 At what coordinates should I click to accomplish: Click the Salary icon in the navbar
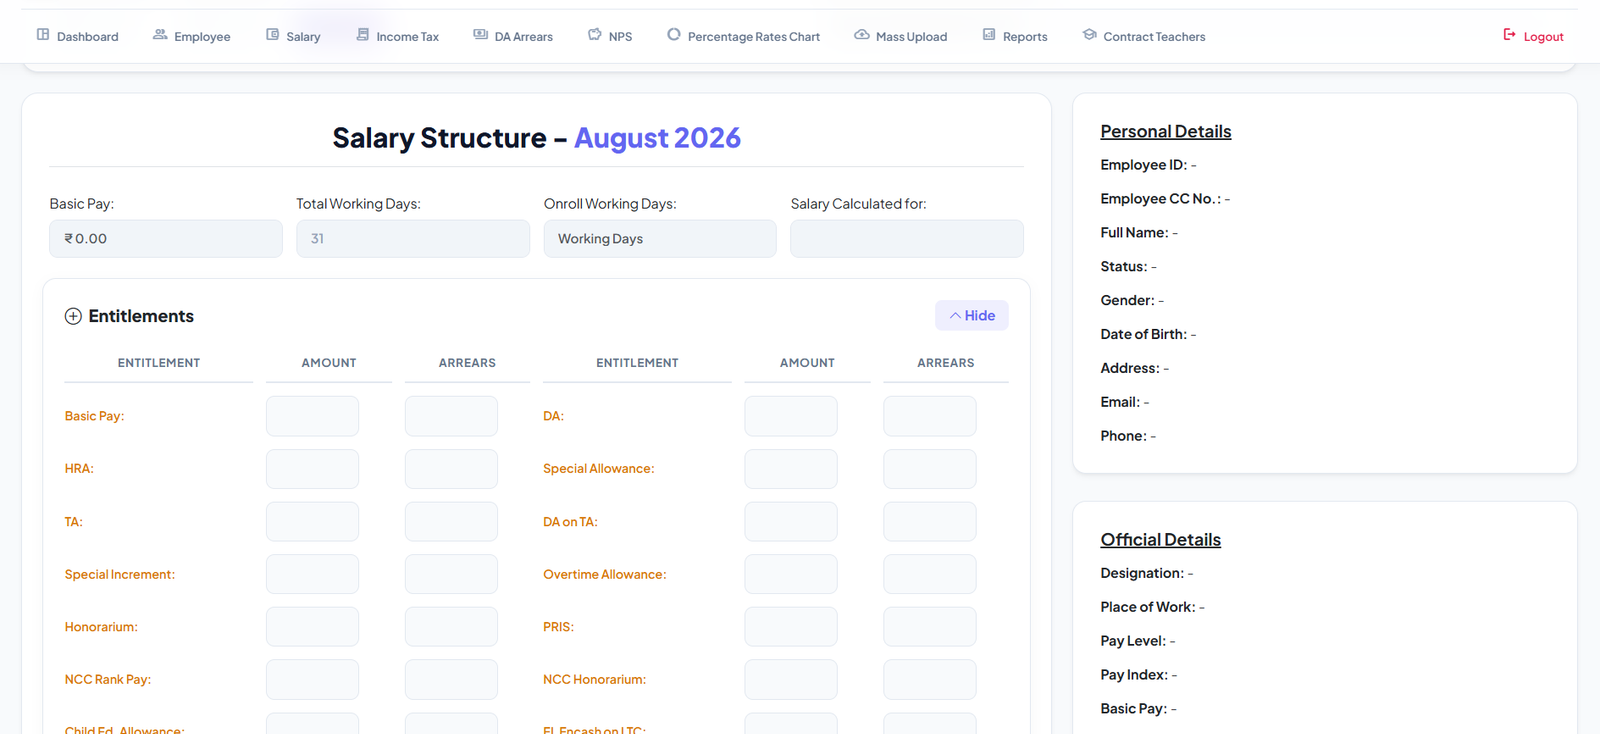[x=272, y=35]
